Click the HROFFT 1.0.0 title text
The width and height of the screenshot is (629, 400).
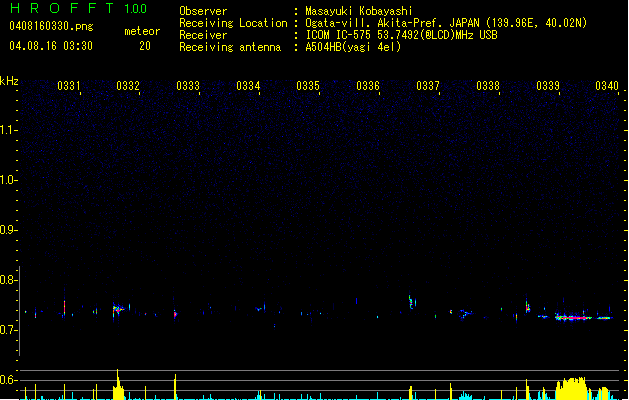tap(79, 8)
